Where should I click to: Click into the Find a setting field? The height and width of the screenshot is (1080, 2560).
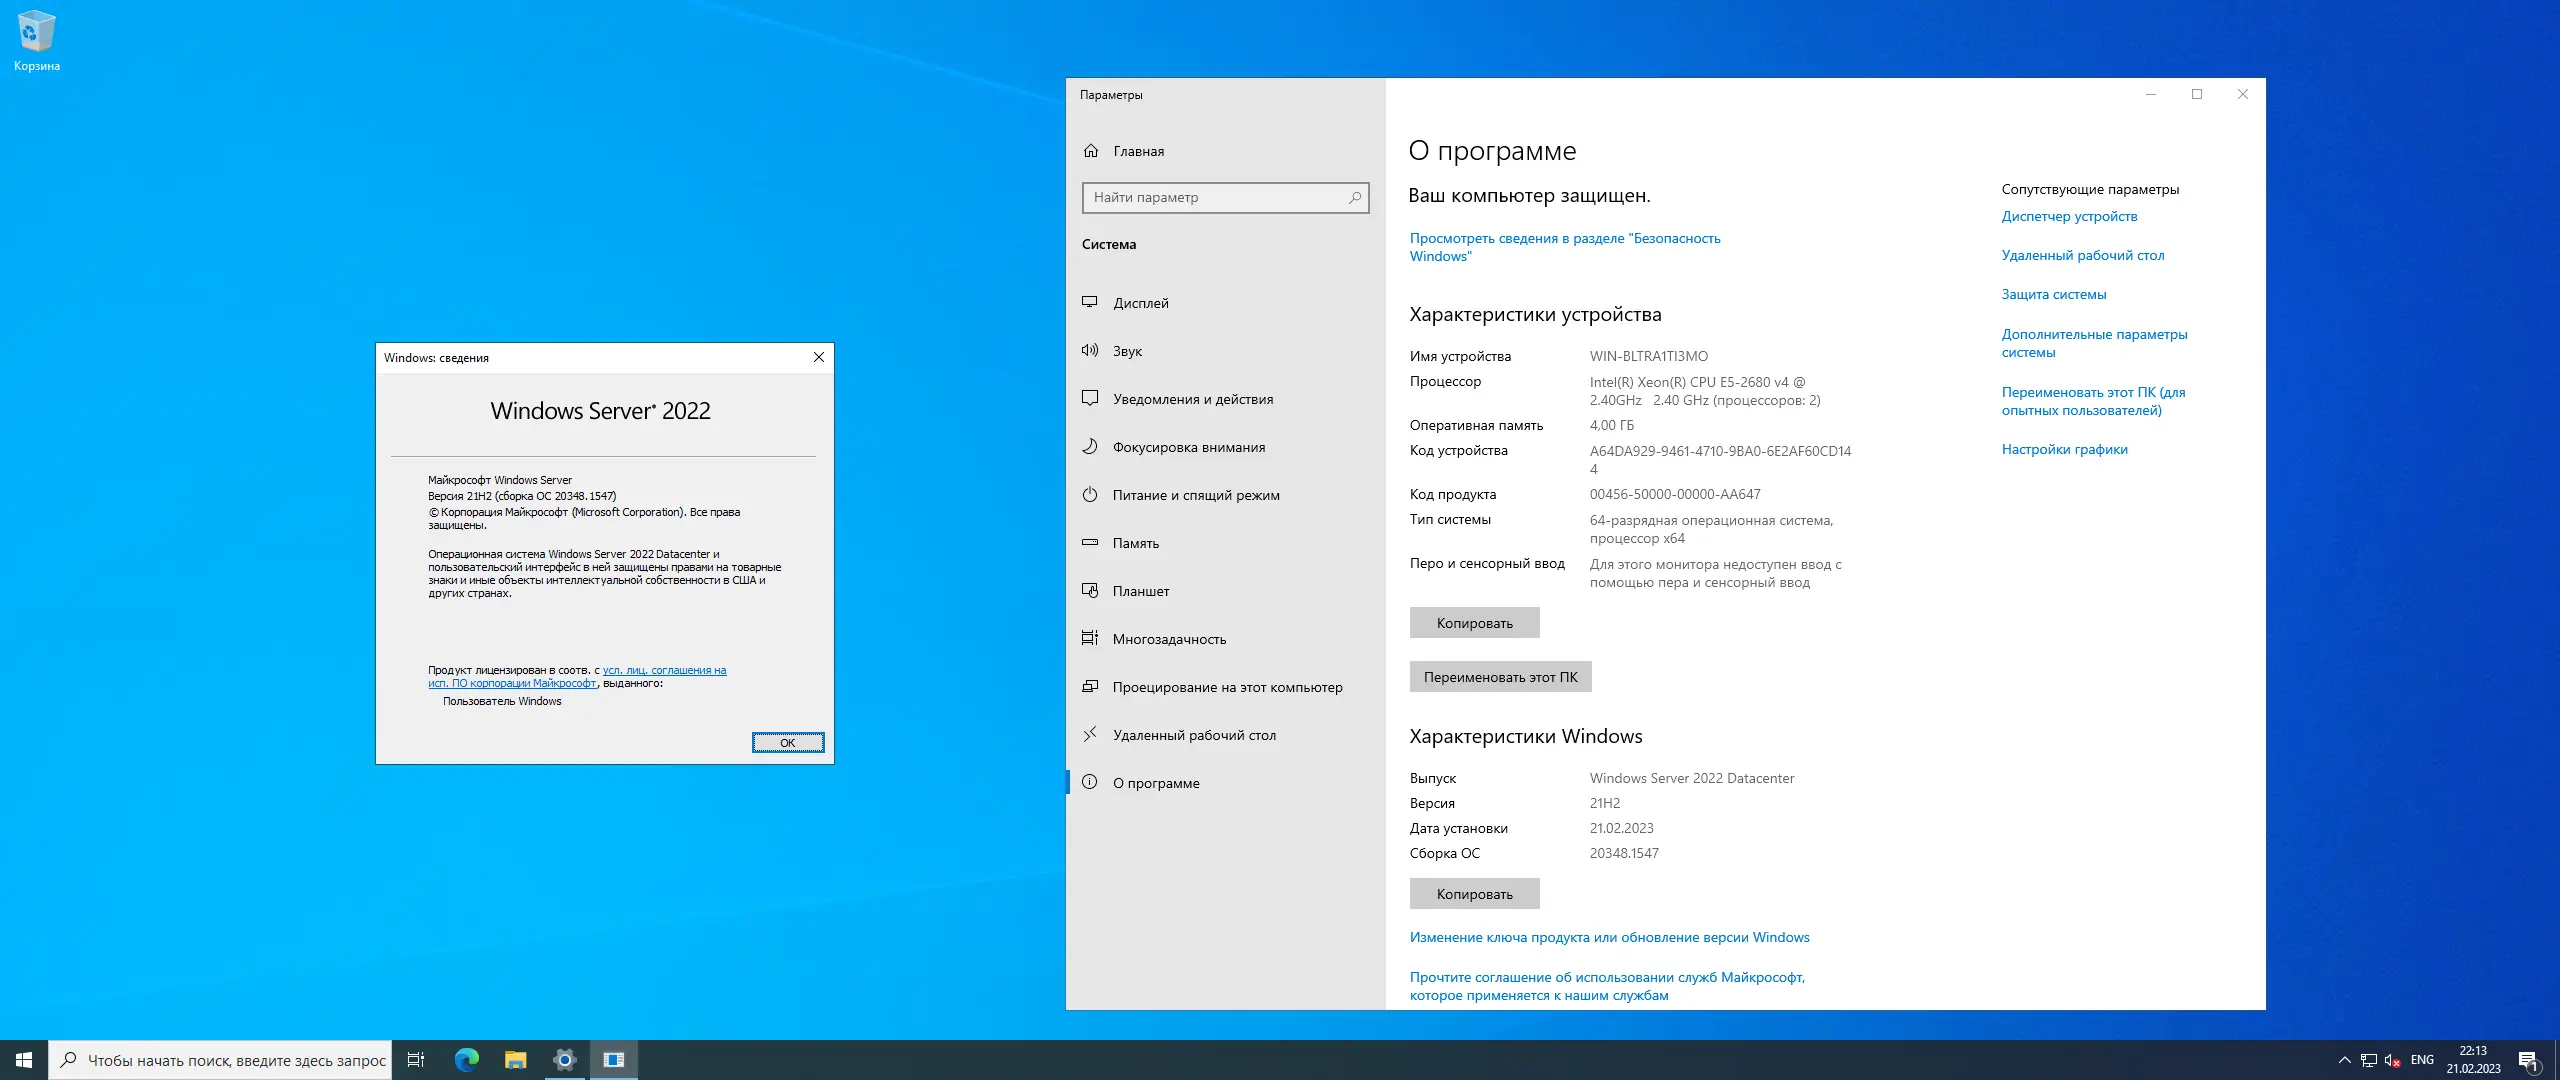click(x=1215, y=198)
